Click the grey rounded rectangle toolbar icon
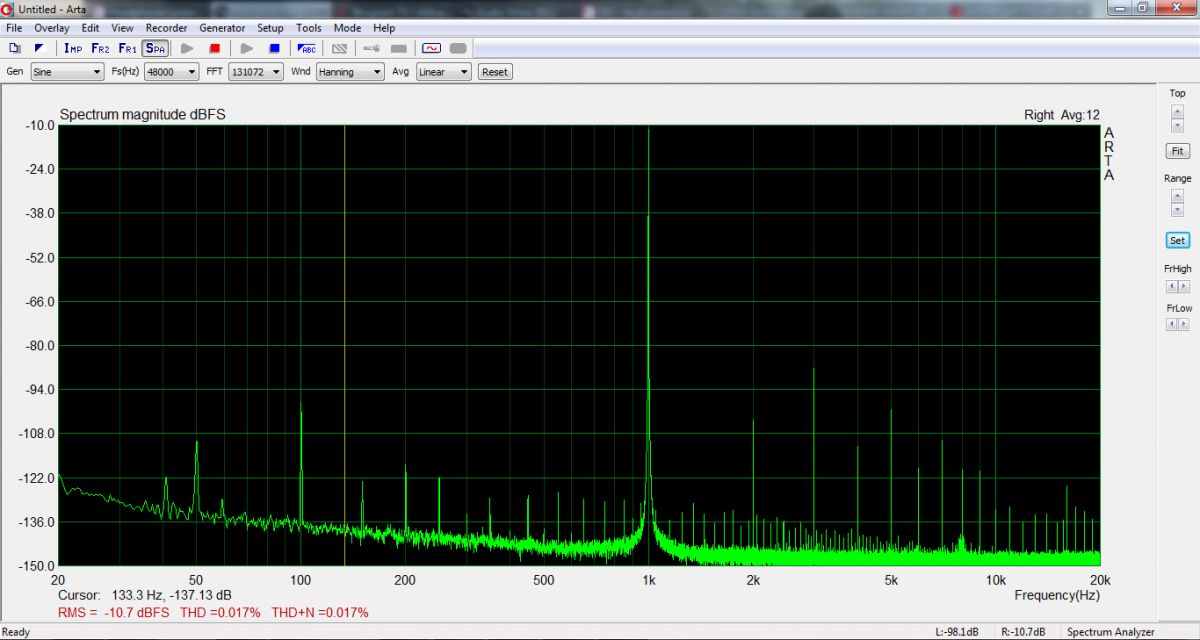The image size is (1200, 640). pos(458,48)
